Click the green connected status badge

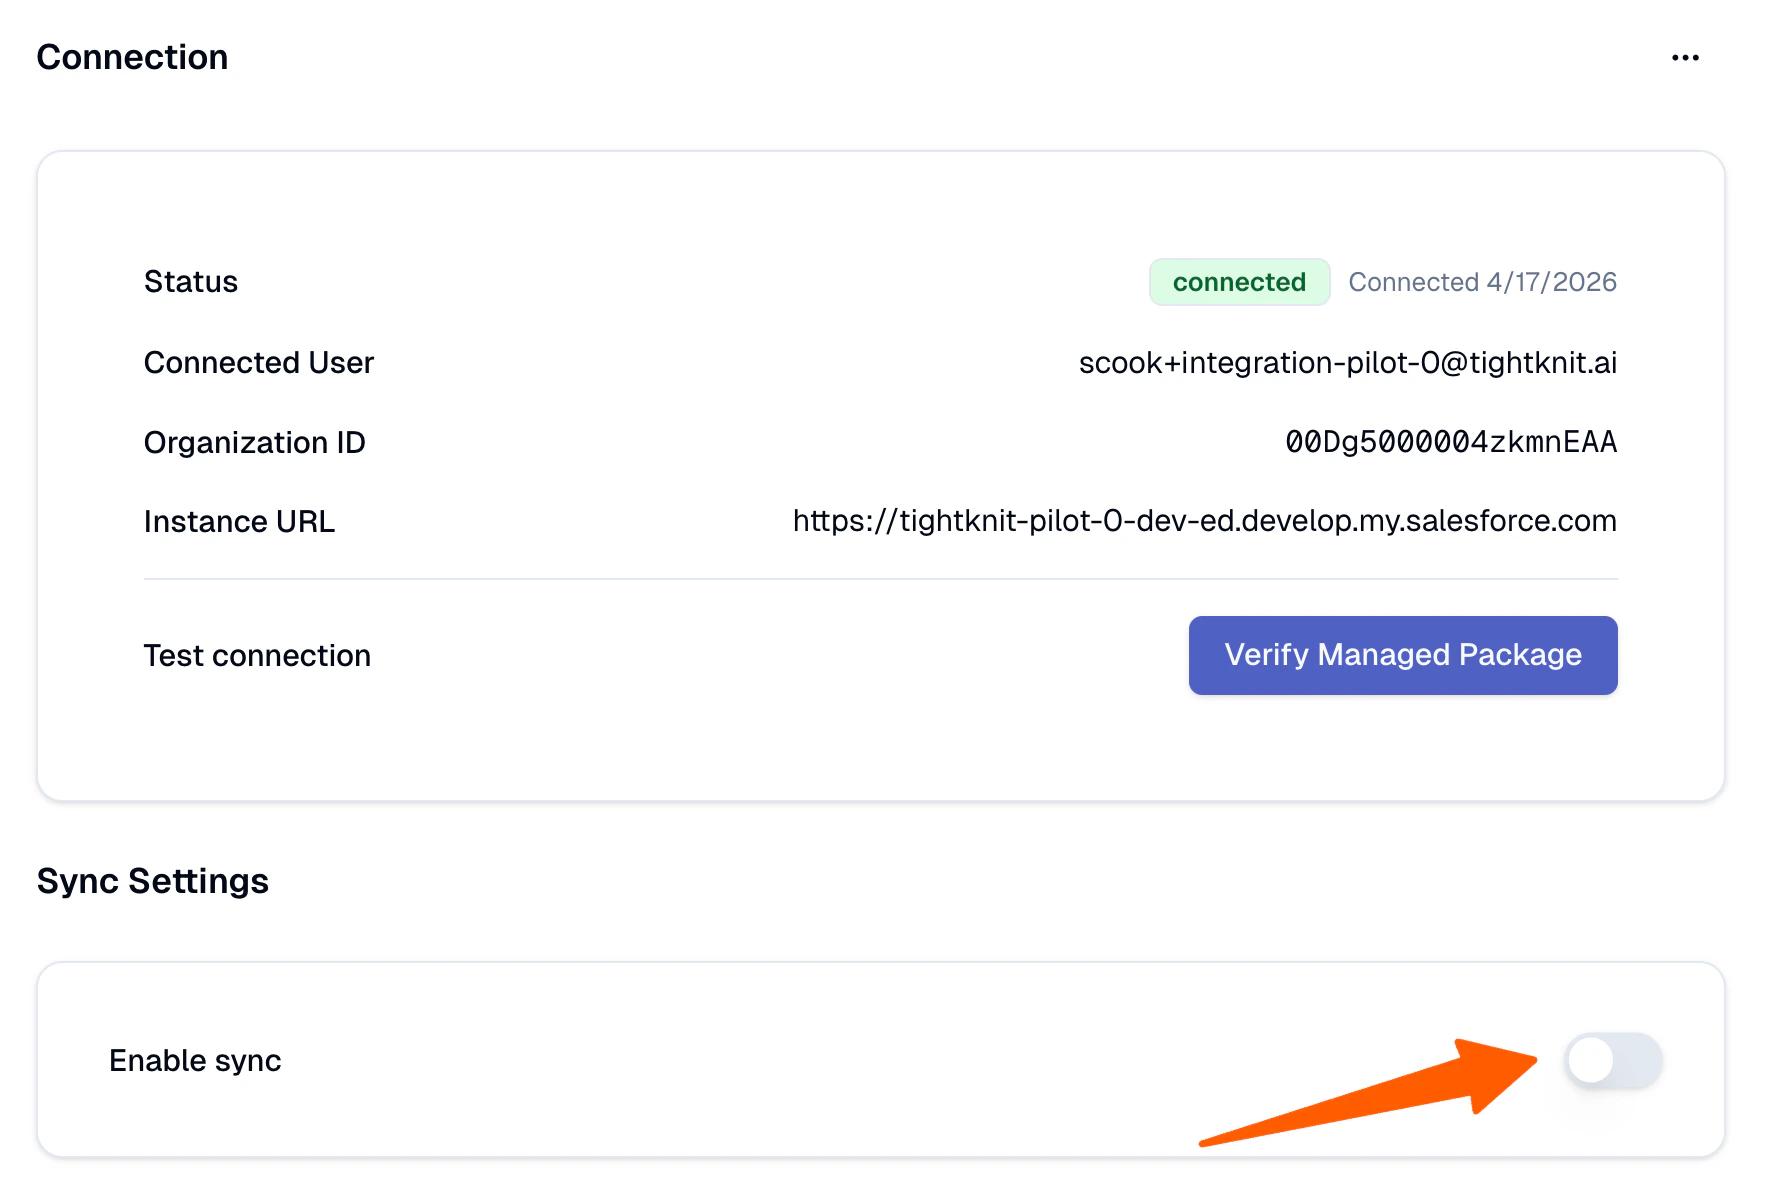[1239, 282]
